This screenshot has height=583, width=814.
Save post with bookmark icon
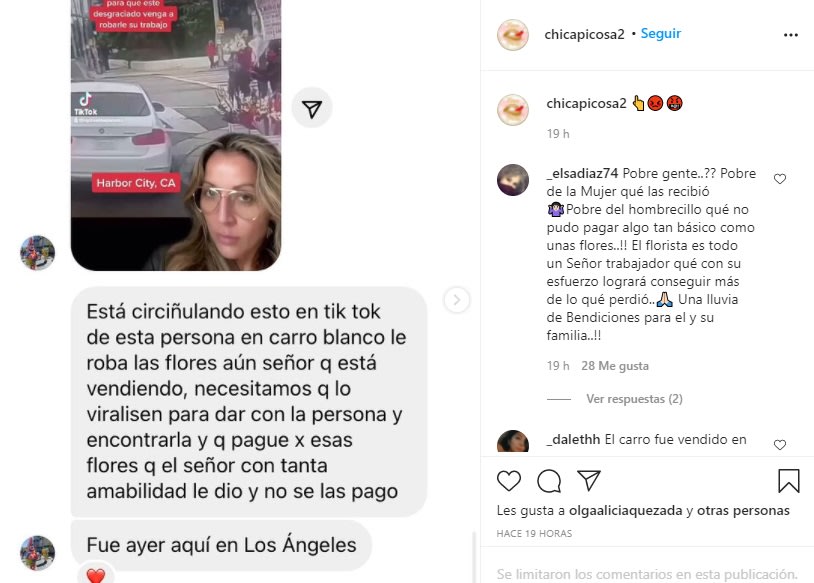click(x=789, y=481)
